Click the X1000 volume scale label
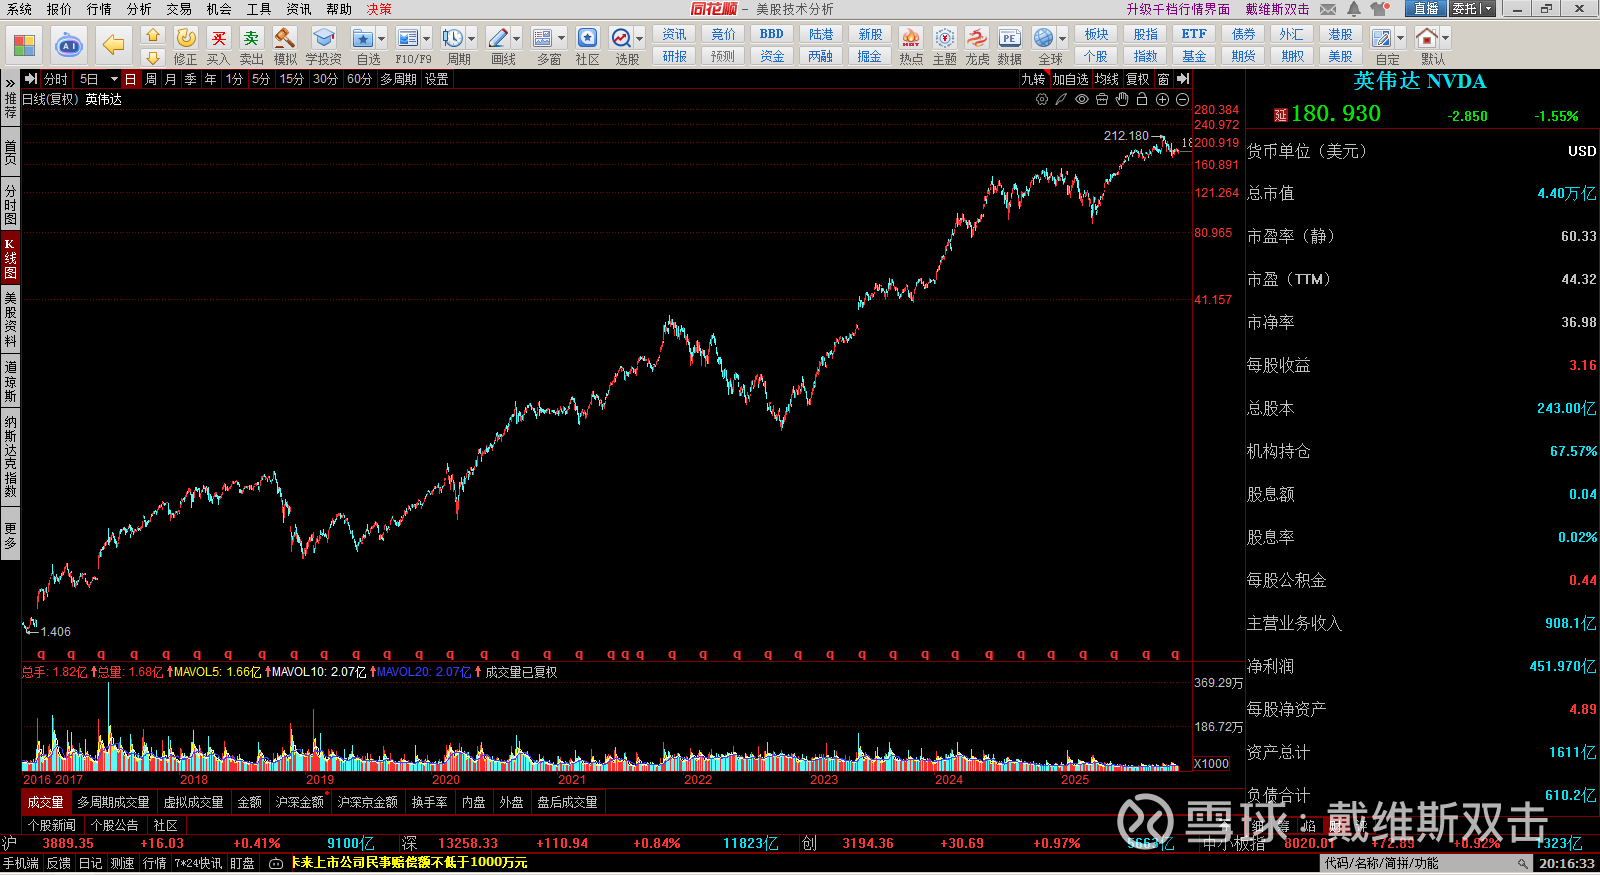 click(x=1211, y=764)
